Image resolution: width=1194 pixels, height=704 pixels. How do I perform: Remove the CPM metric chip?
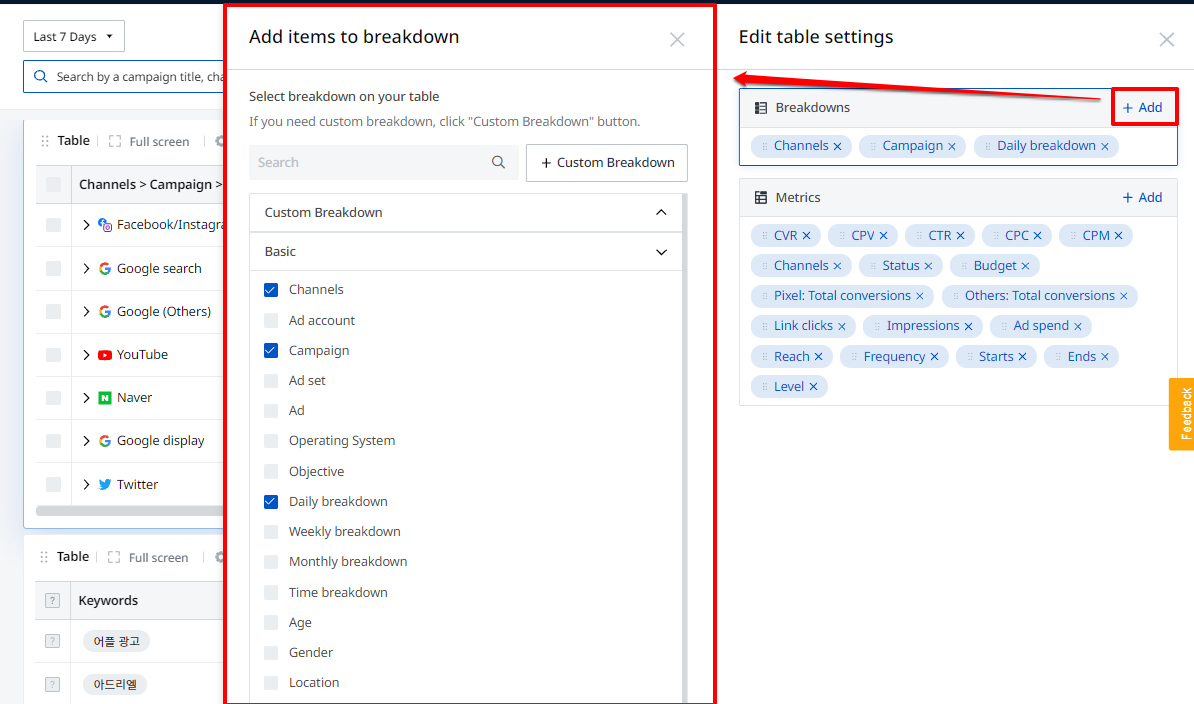click(x=1119, y=236)
